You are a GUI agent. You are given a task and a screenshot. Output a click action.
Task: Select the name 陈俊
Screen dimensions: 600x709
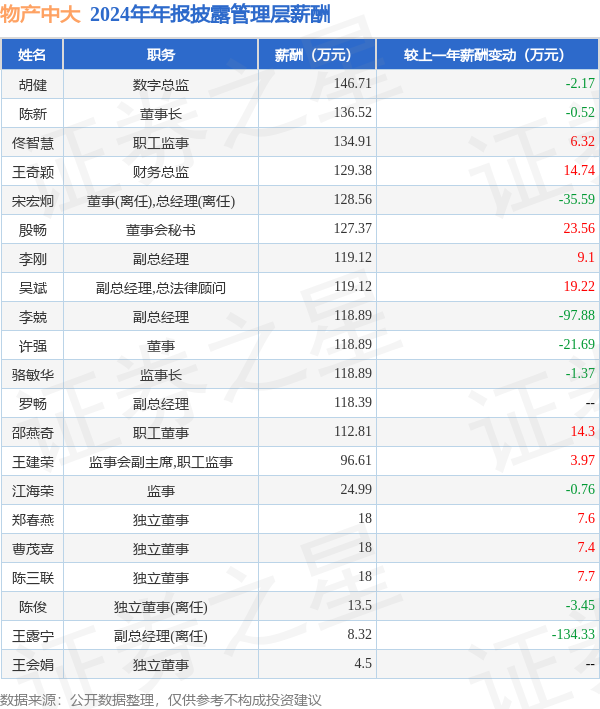click(x=33, y=605)
